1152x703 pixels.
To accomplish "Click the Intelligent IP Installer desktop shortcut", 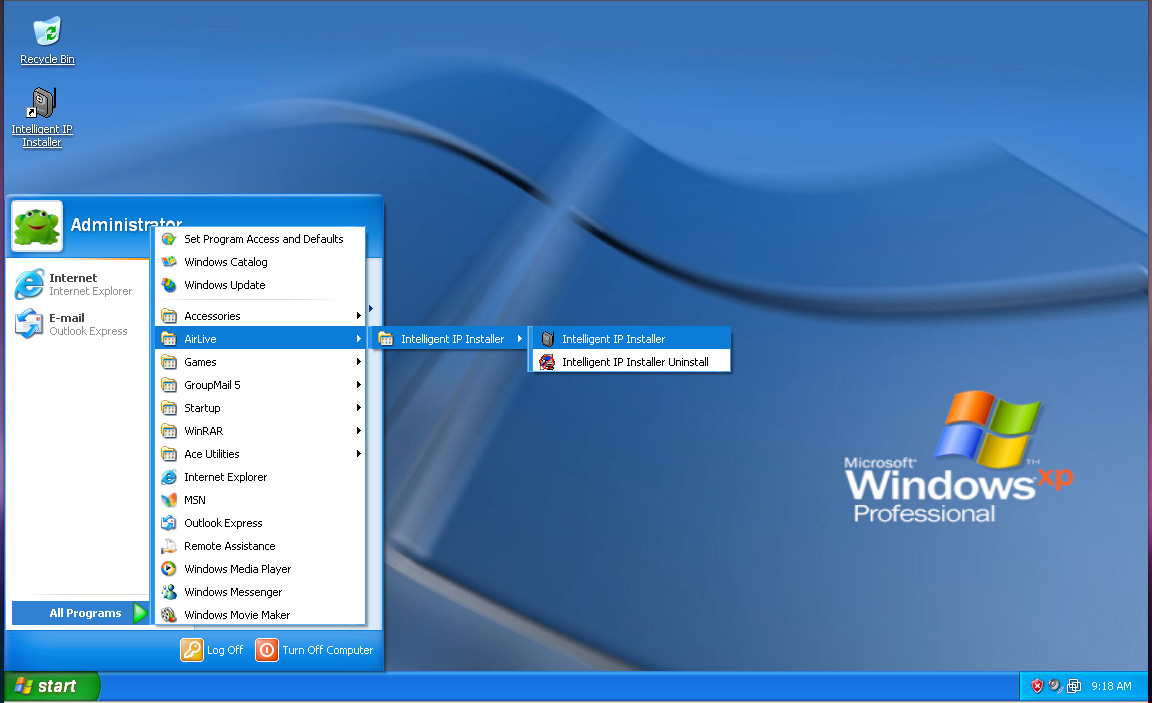I will pyautogui.click(x=42, y=113).
